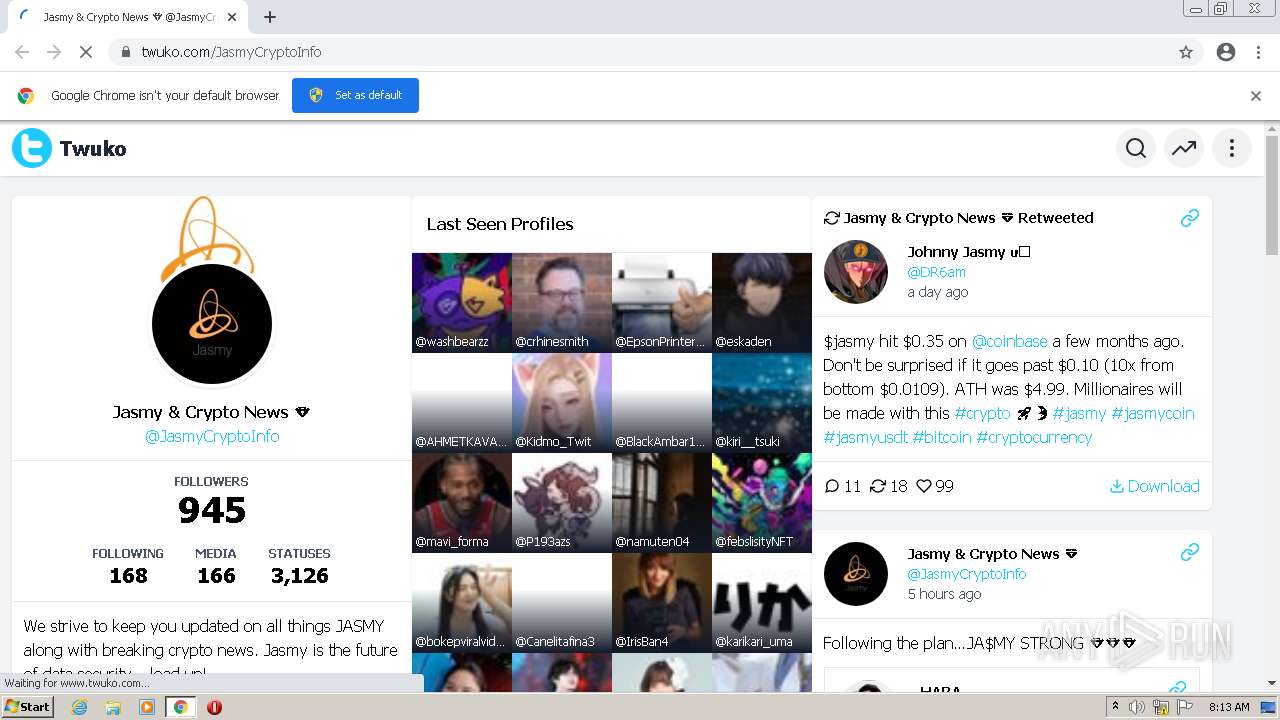
Task: Open @P193azs profile thumbnail
Action: 562,503
